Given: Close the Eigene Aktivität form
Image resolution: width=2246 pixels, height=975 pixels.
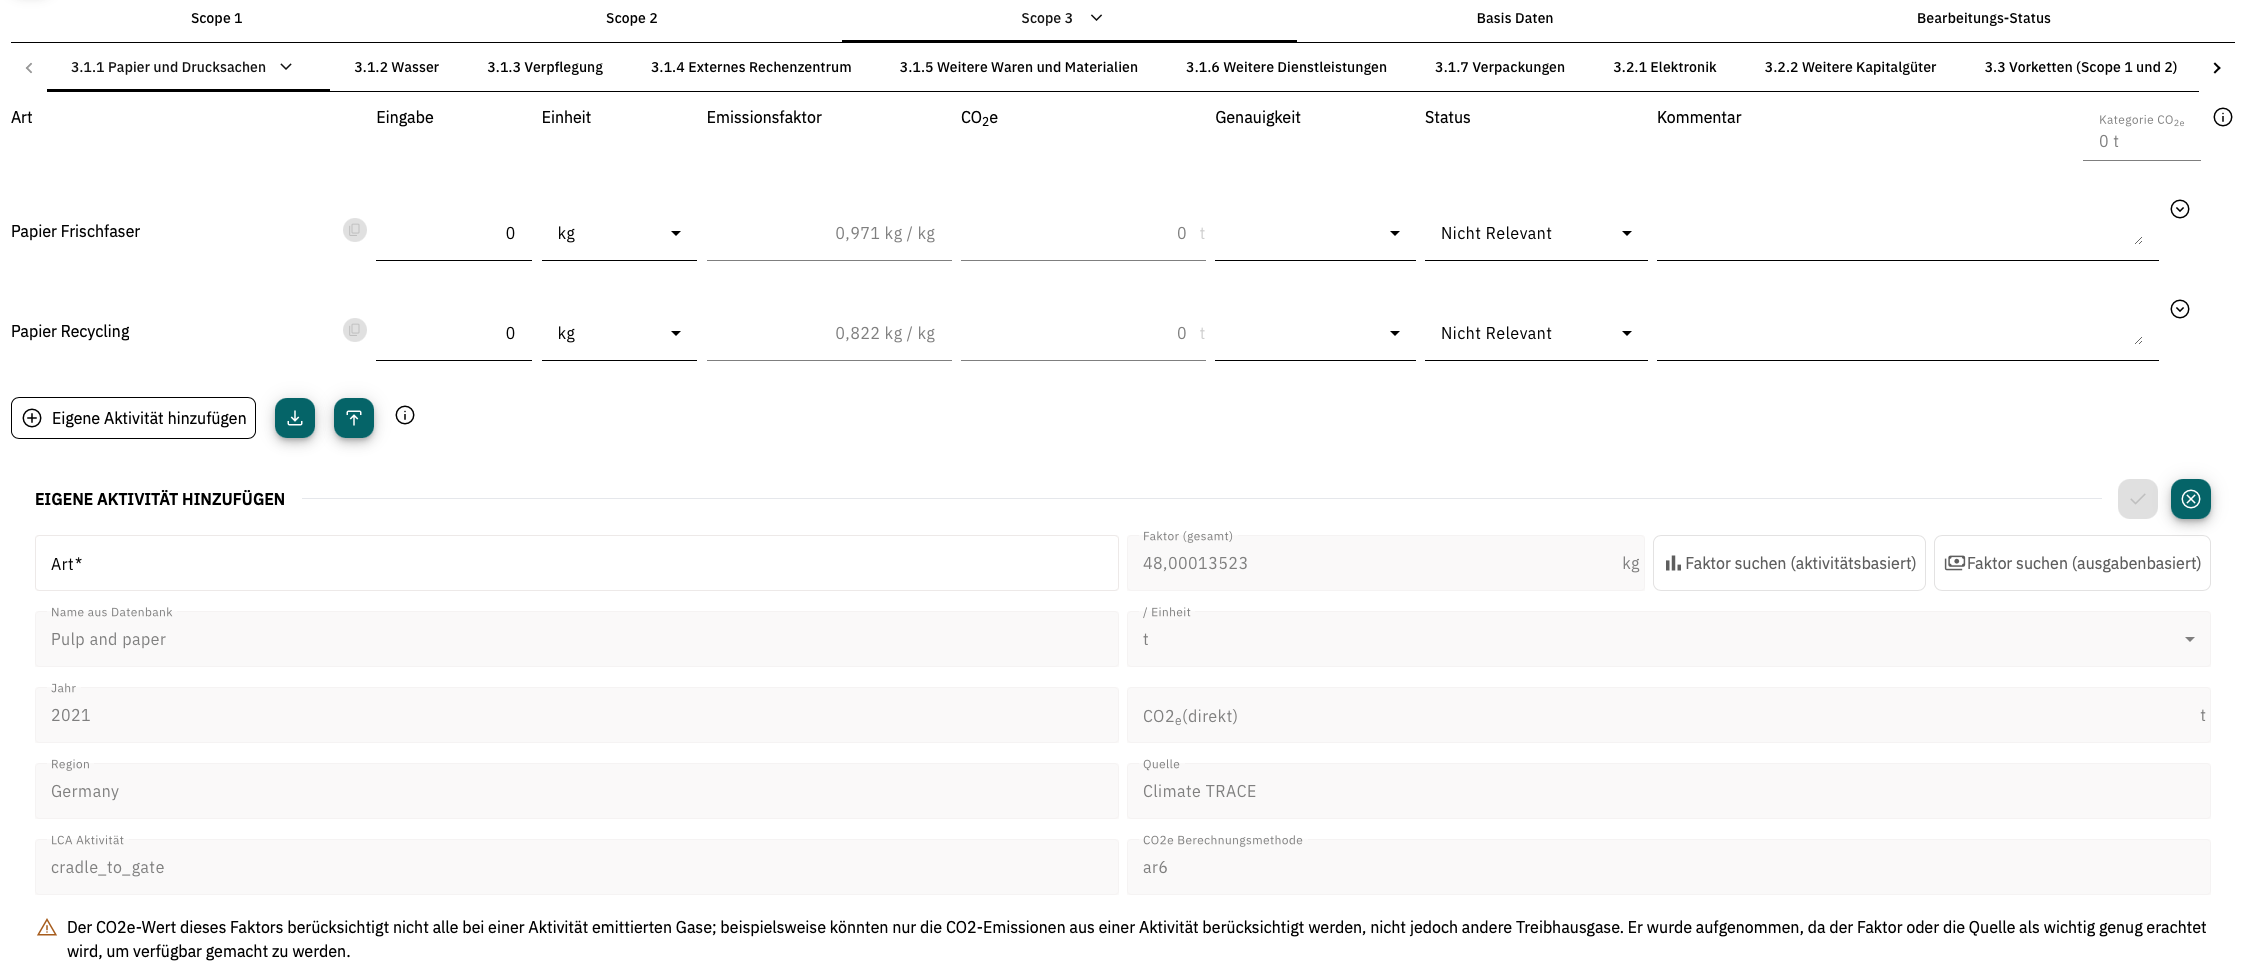Looking at the screenshot, I should pyautogui.click(x=2190, y=499).
